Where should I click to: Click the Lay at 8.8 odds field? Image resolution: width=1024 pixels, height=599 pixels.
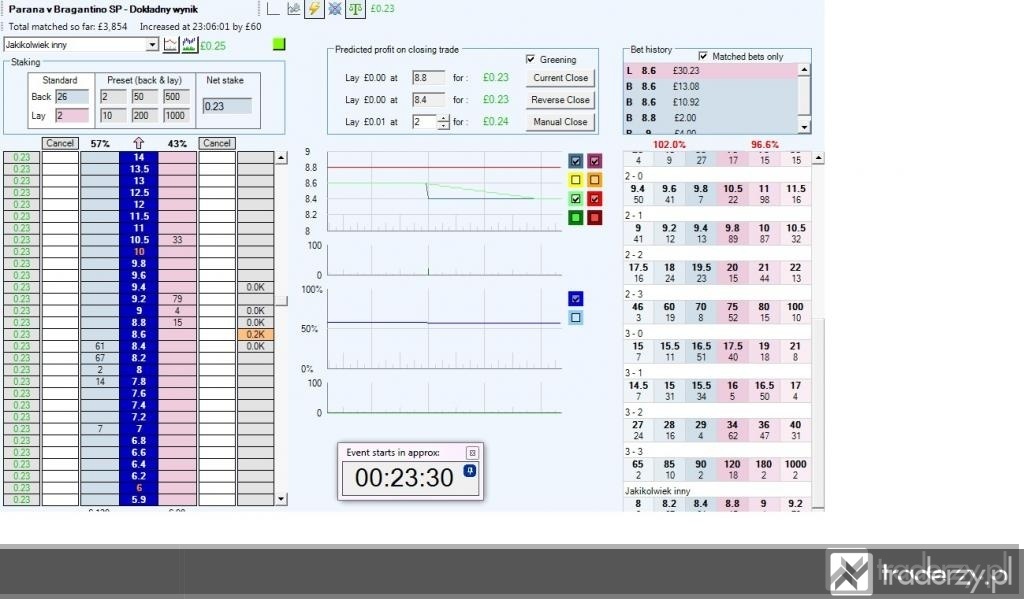click(x=428, y=78)
